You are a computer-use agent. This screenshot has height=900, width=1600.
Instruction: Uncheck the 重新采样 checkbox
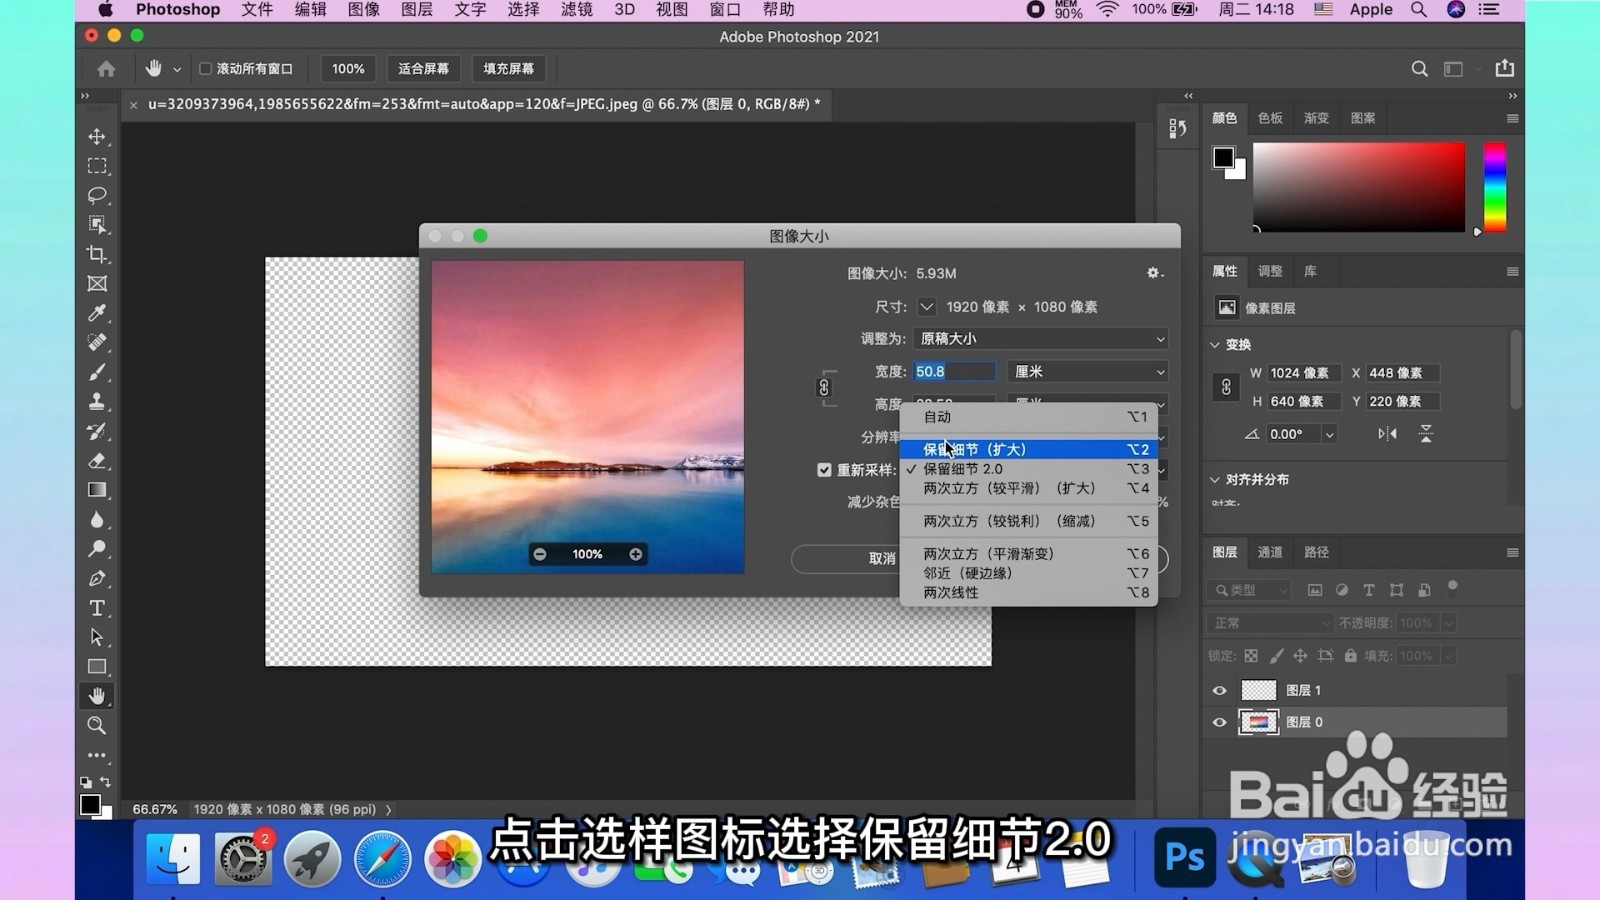pyautogui.click(x=824, y=470)
